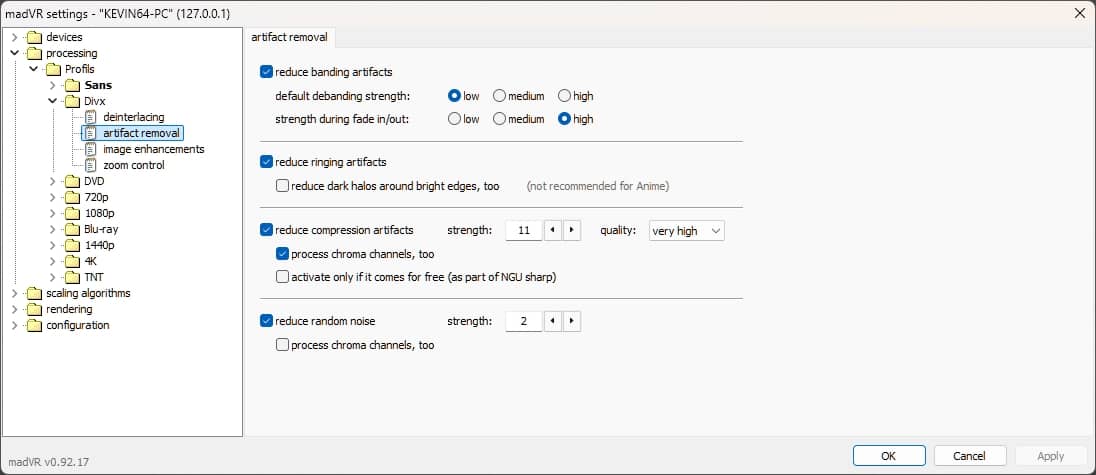Enable reduce dark halos around bright edges
This screenshot has height=475, width=1096.
(x=282, y=186)
